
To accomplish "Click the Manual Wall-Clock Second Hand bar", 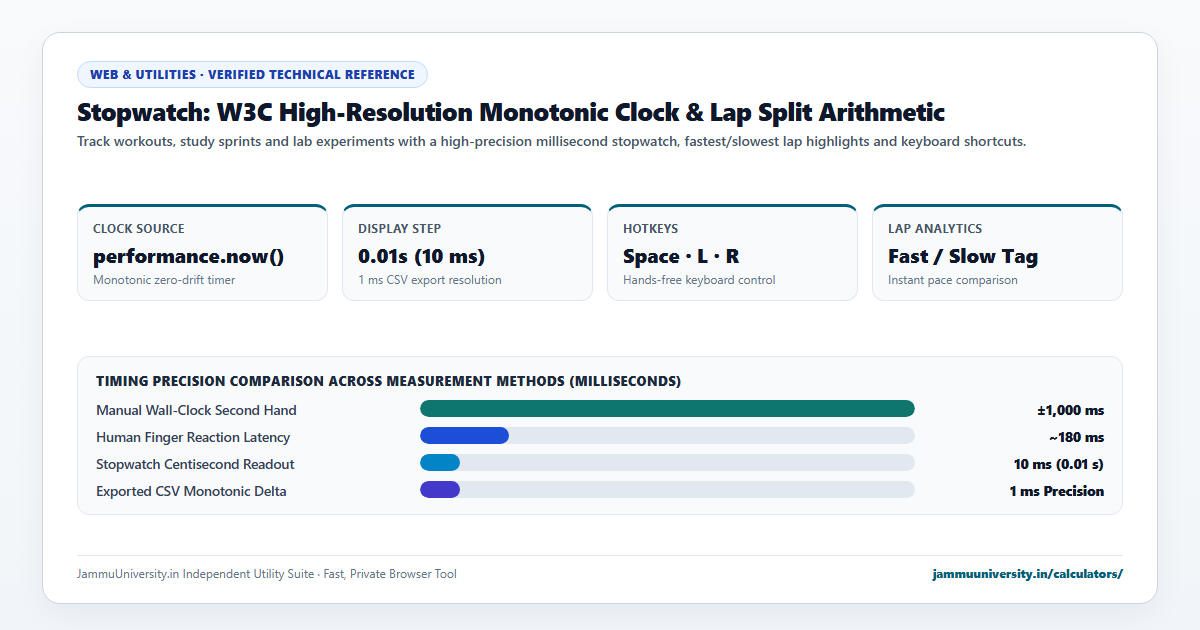I will [667, 408].
